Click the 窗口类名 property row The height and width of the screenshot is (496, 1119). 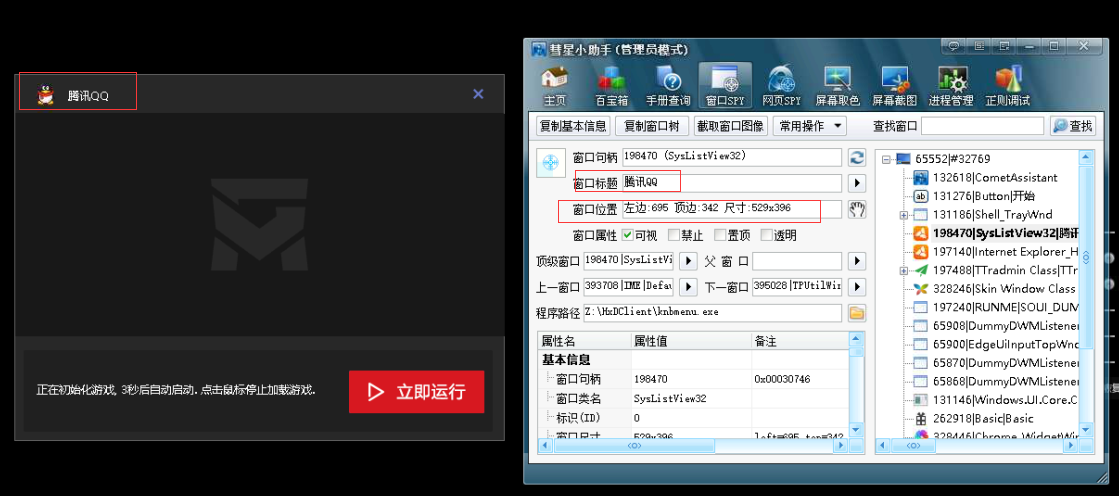pyautogui.click(x=694, y=398)
